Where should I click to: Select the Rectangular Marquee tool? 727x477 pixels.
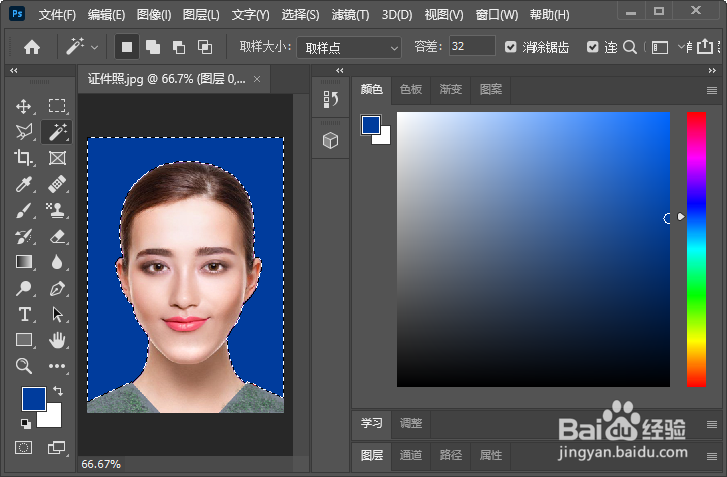(57, 106)
